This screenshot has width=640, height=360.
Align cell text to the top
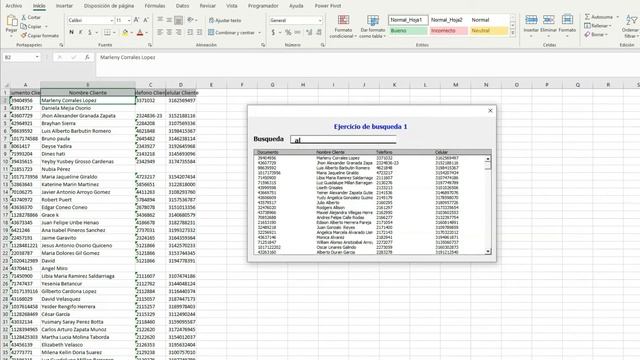[x=160, y=20]
